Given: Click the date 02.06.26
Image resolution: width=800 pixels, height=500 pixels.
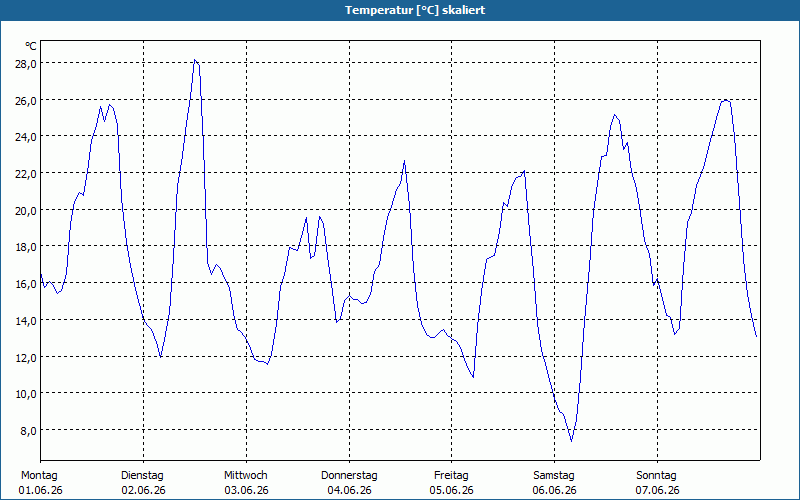Looking at the screenshot, I should click(x=143, y=490).
